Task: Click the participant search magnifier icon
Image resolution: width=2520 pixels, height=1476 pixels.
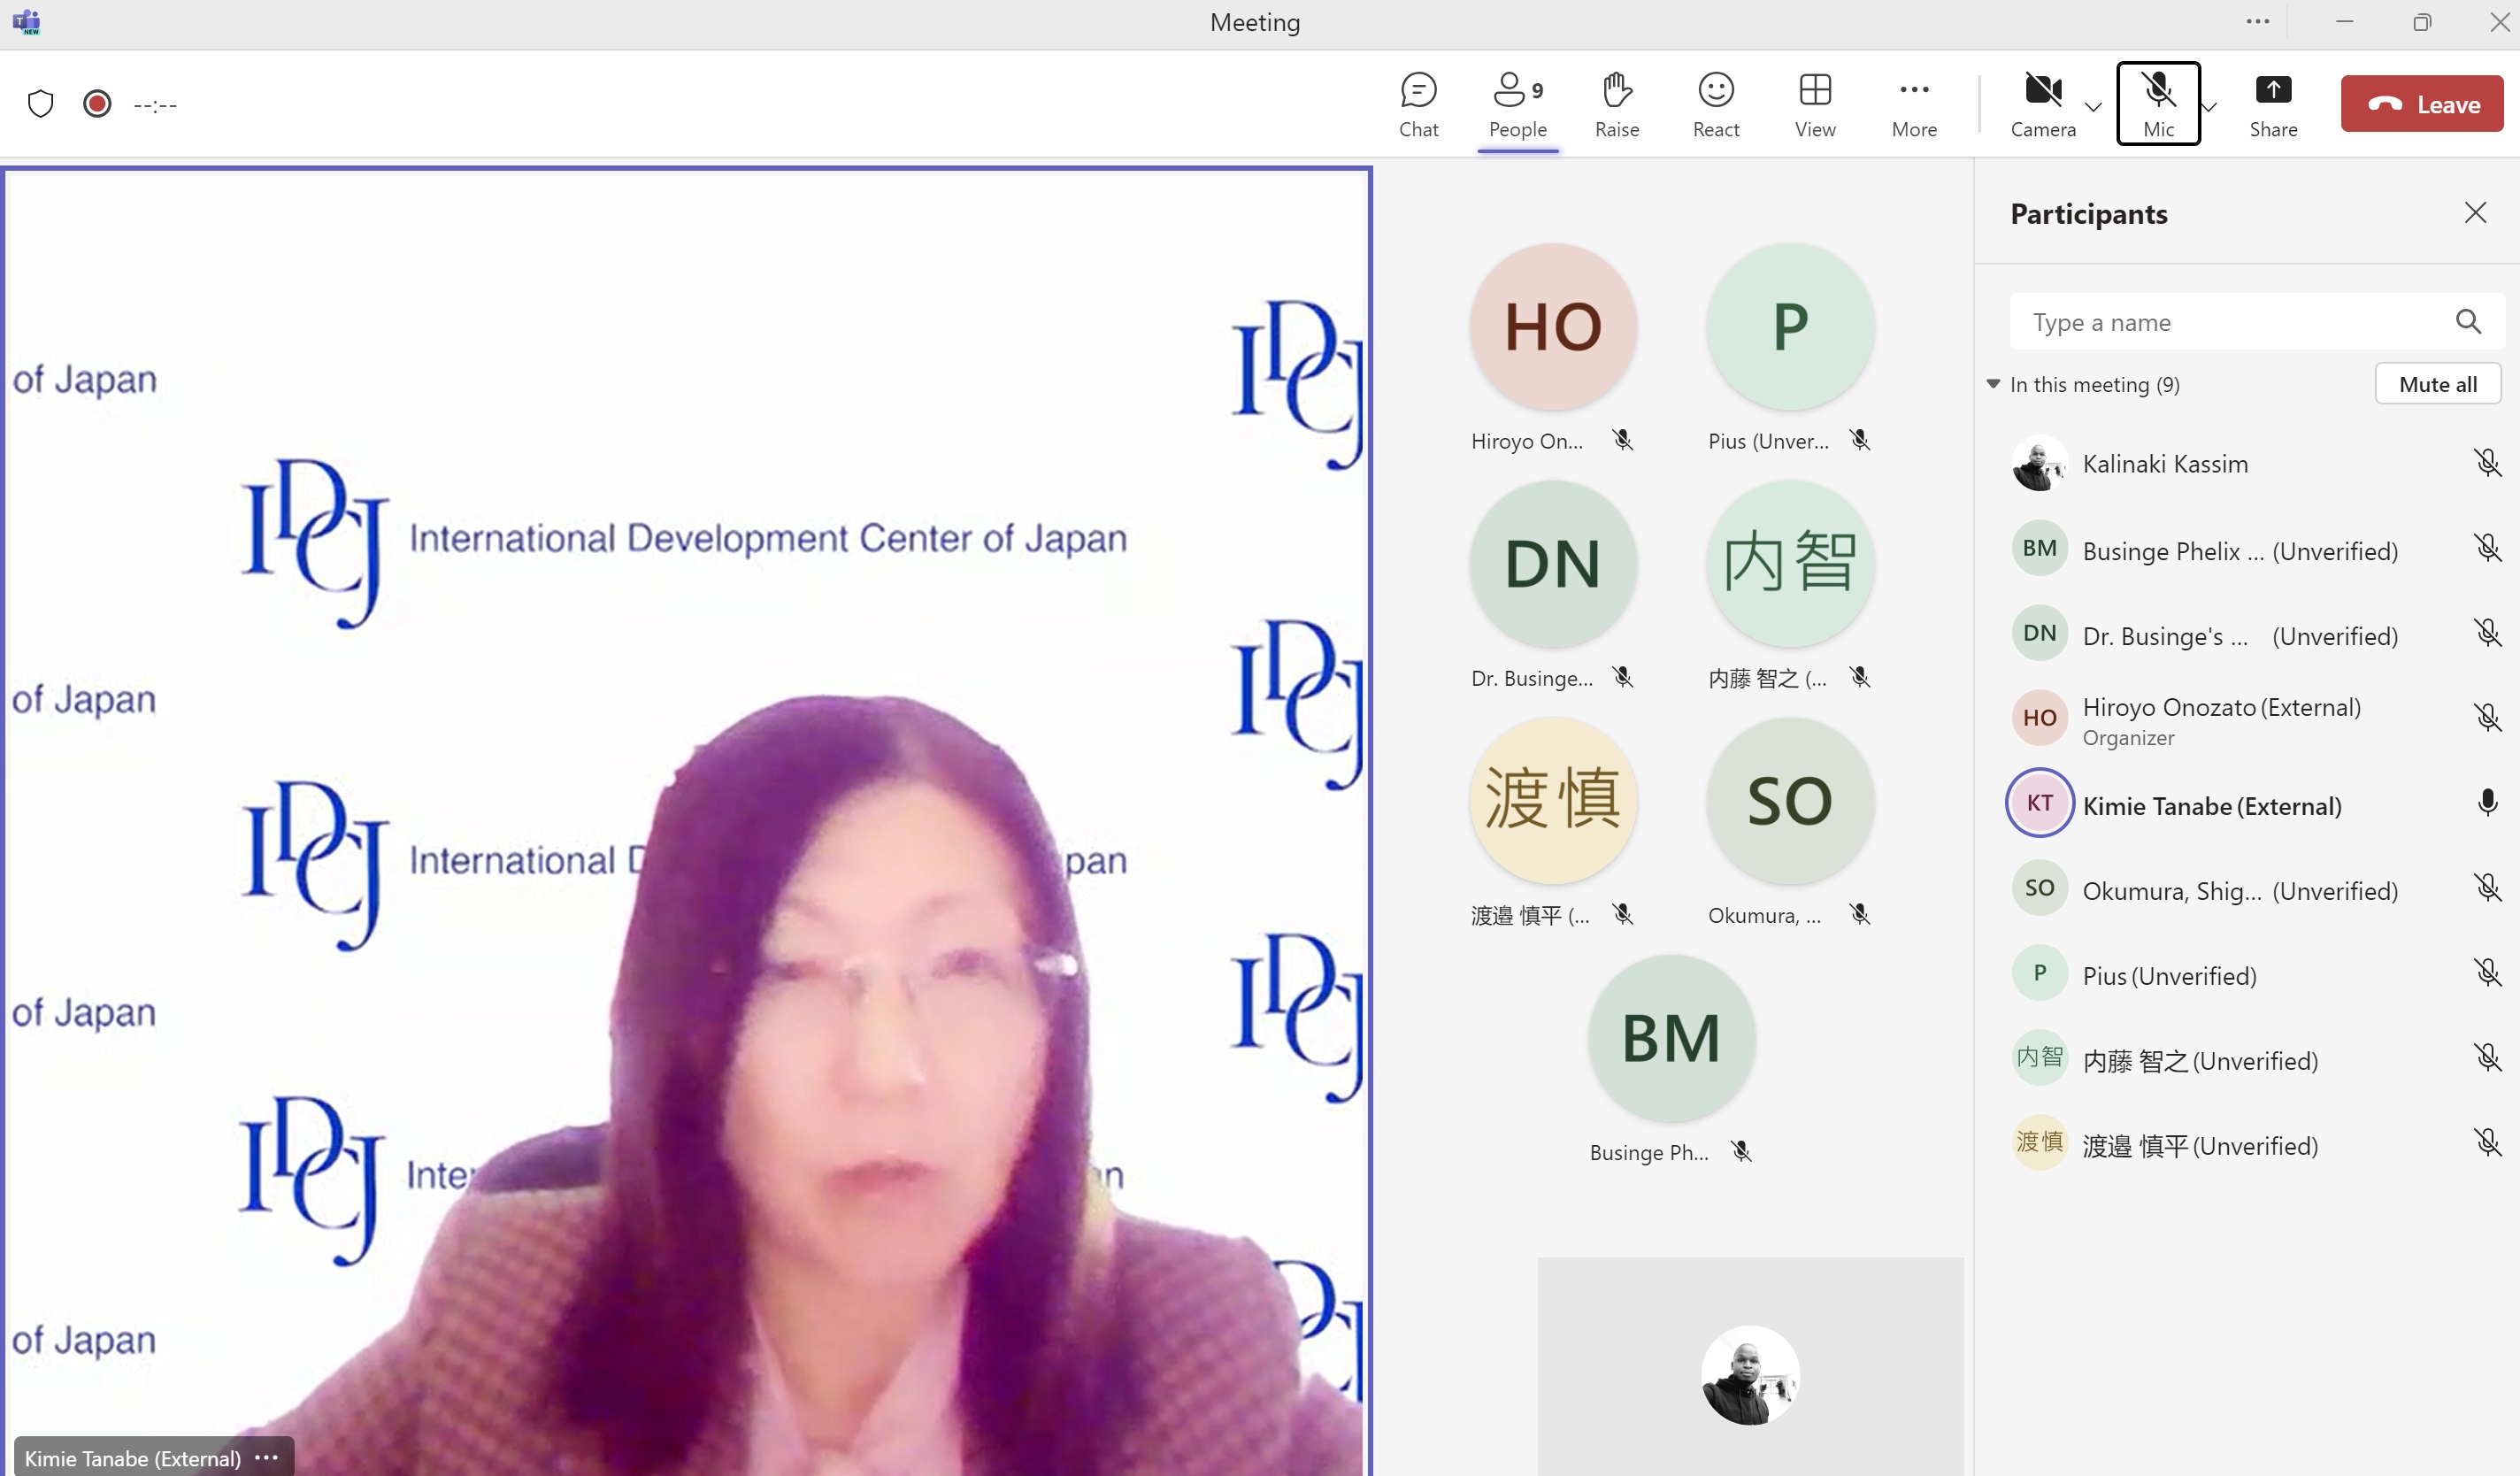Action: coord(2467,322)
